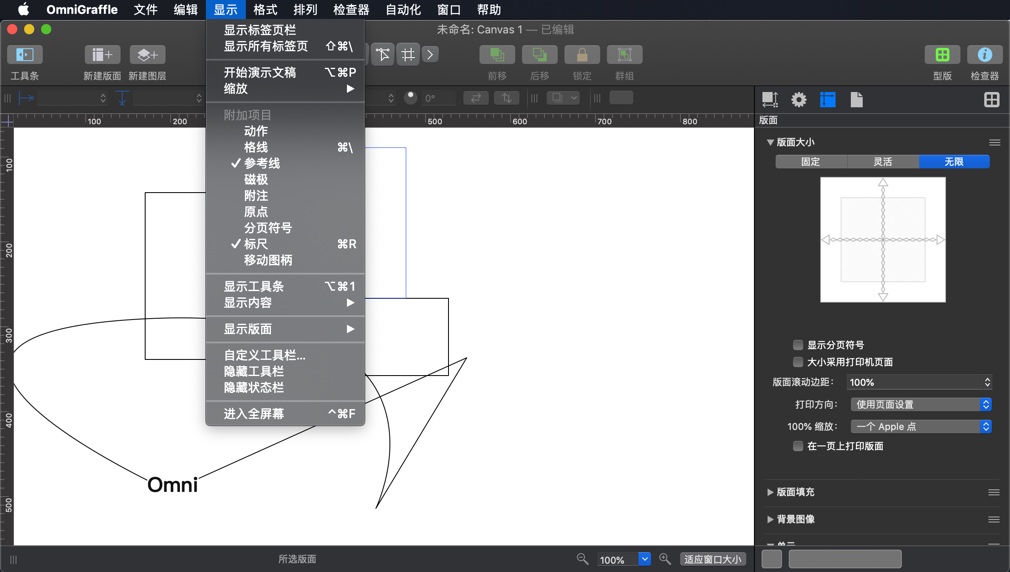Select the point editor tool icon
Image resolution: width=1010 pixels, height=572 pixels.
(x=383, y=55)
